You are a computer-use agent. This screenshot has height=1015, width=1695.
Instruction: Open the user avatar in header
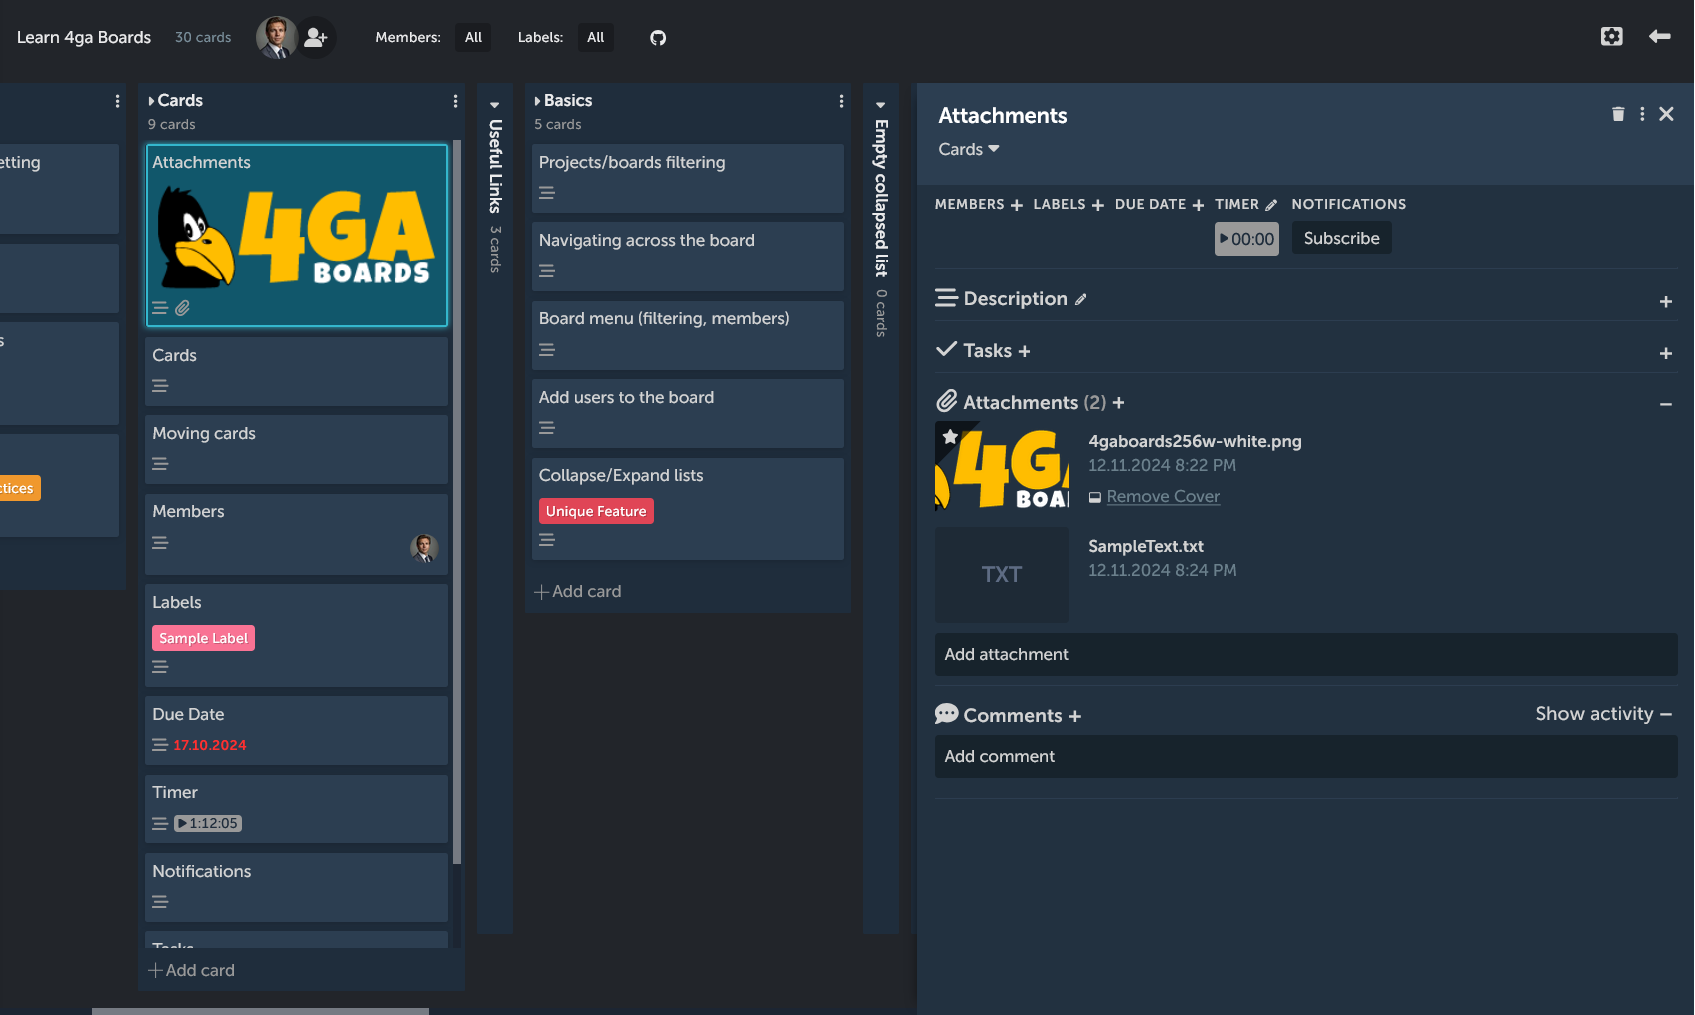[276, 37]
